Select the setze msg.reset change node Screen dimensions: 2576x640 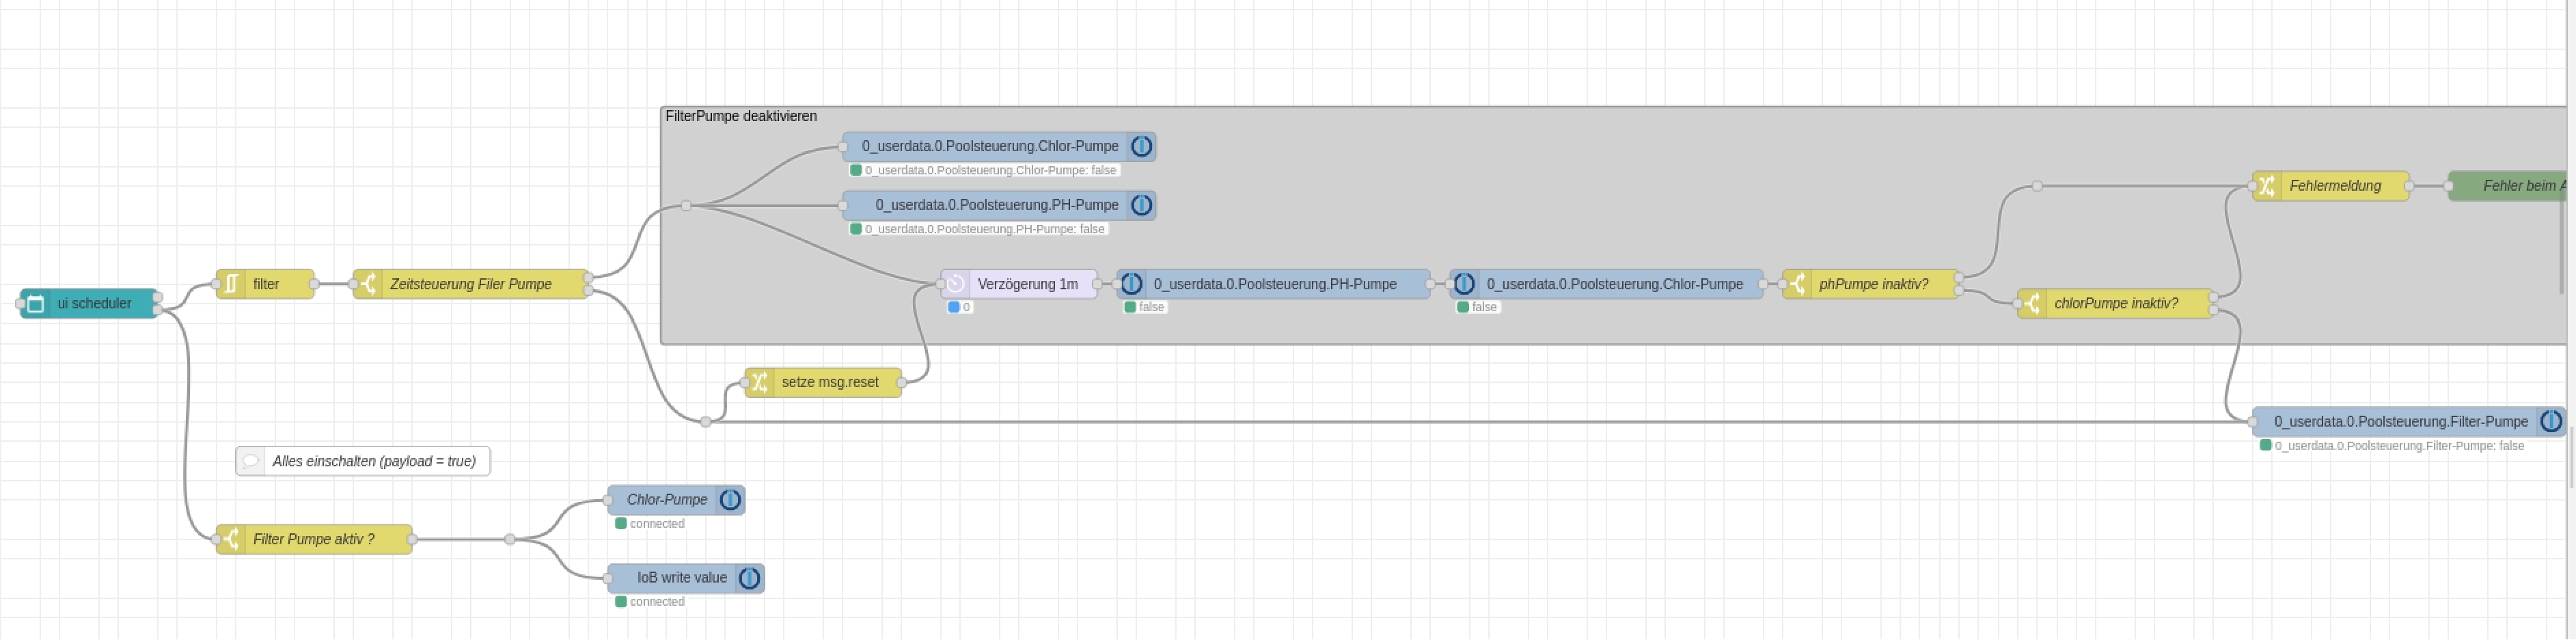[x=823, y=382]
